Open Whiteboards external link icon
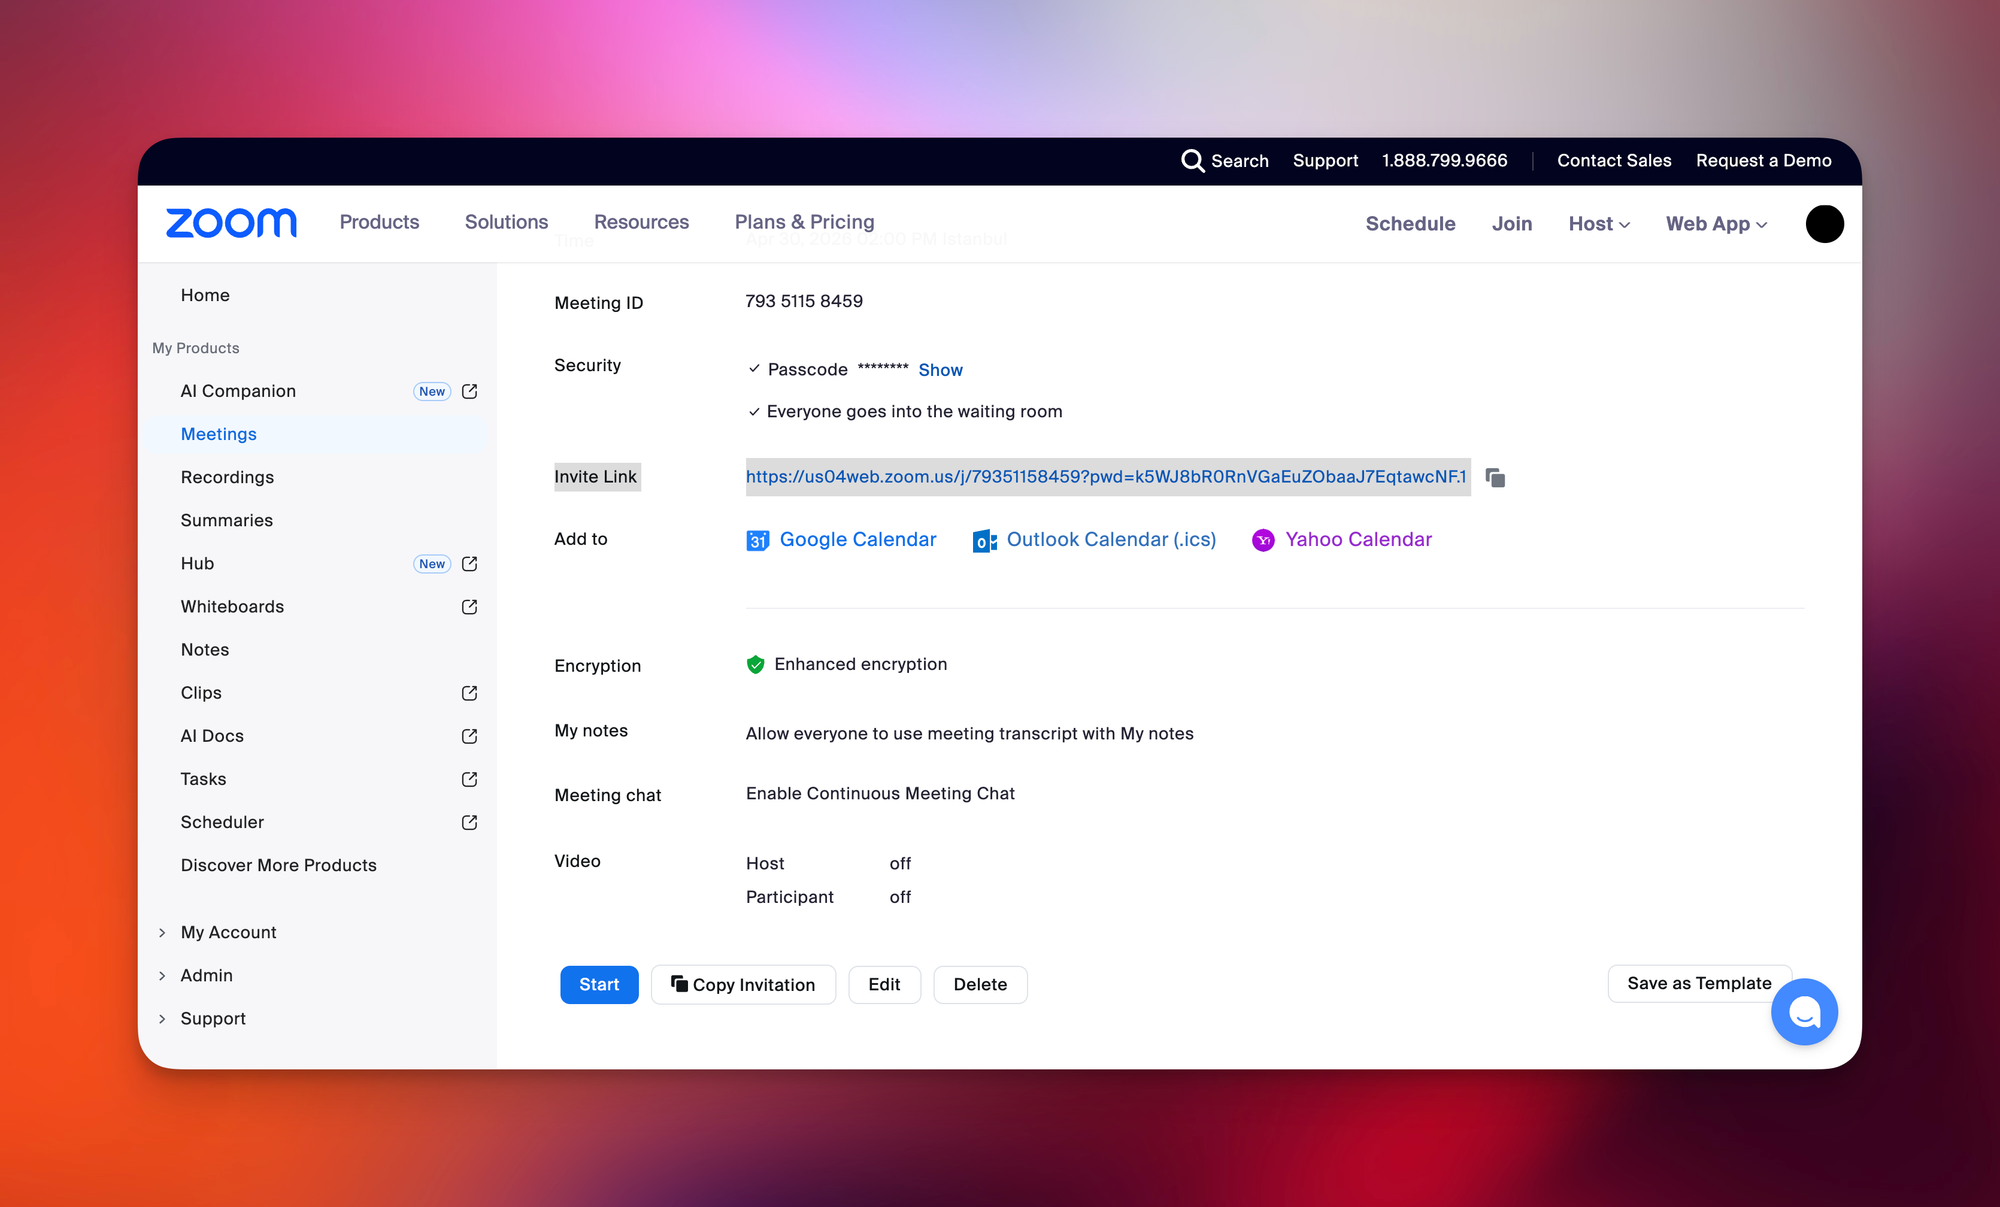The height and width of the screenshot is (1207, 2000). click(469, 607)
